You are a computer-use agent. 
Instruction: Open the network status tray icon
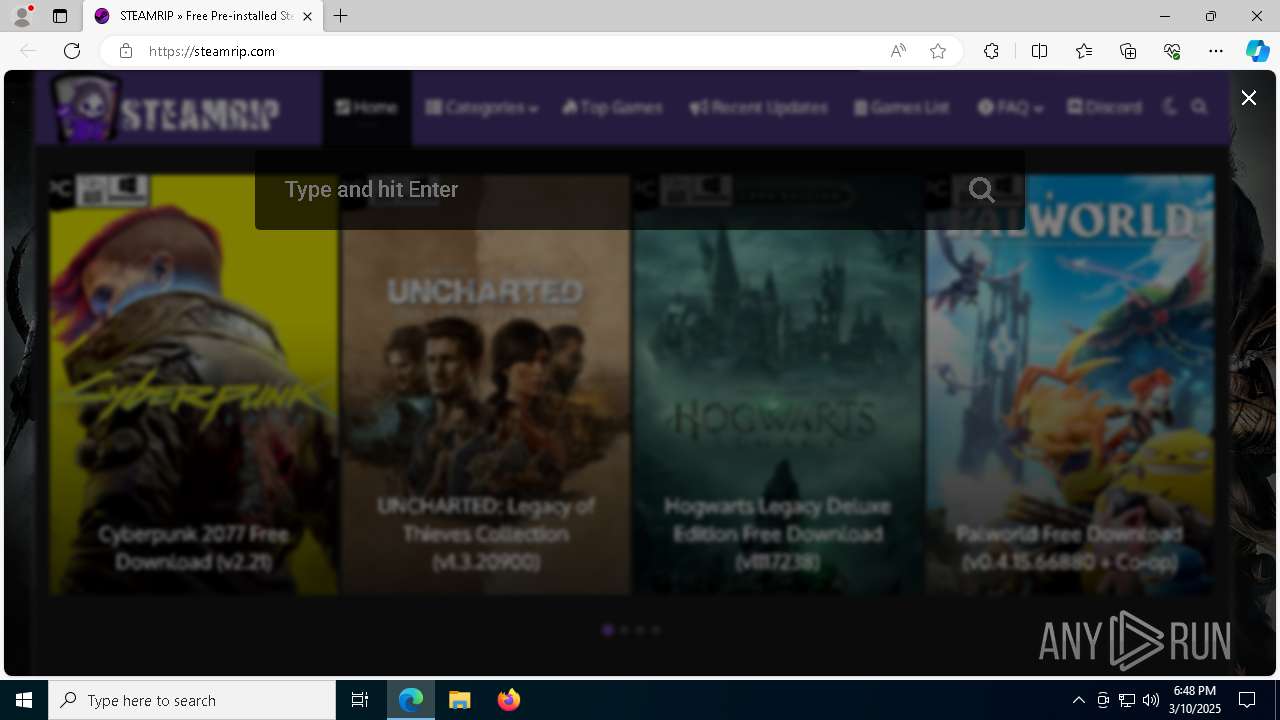tap(1127, 700)
